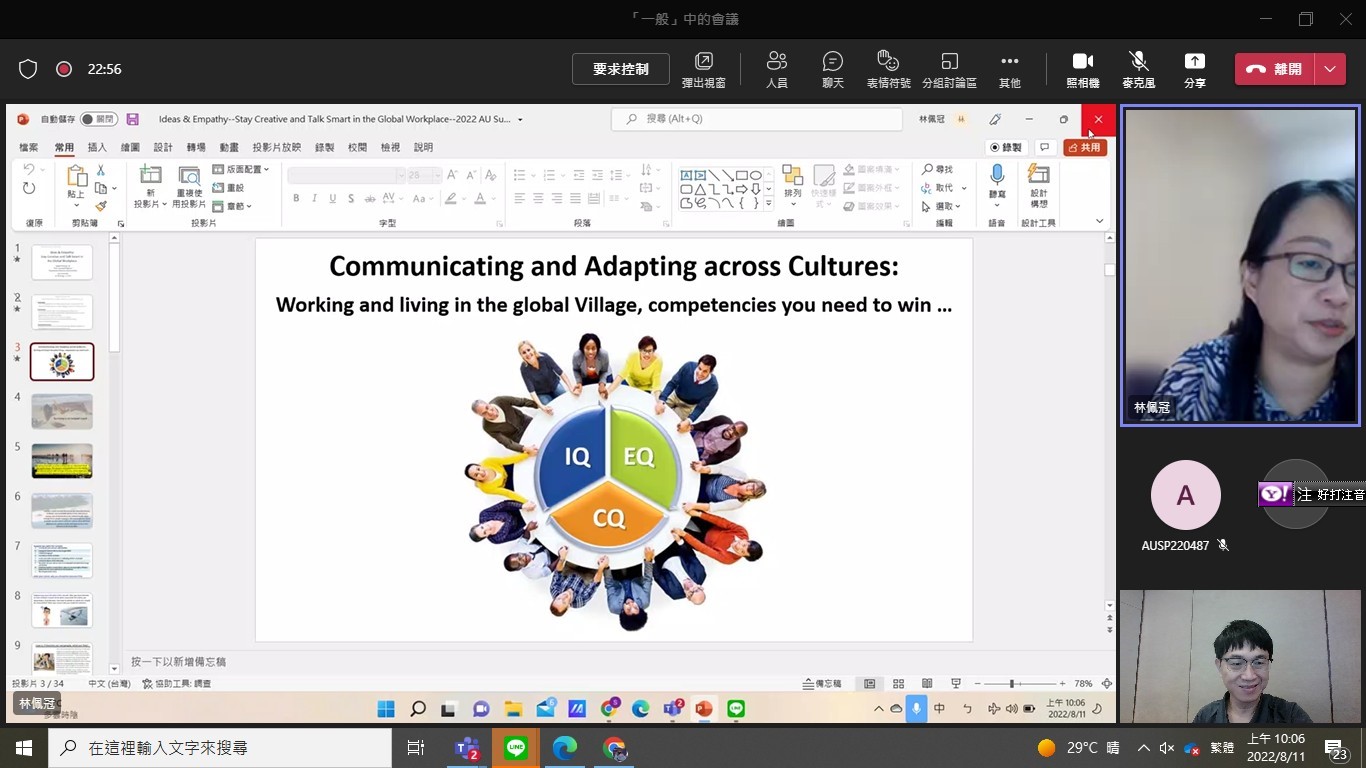The width and height of the screenshot is (1366, 768).
Task: Switch to slide sorter view icon
Action: point(898,684)
